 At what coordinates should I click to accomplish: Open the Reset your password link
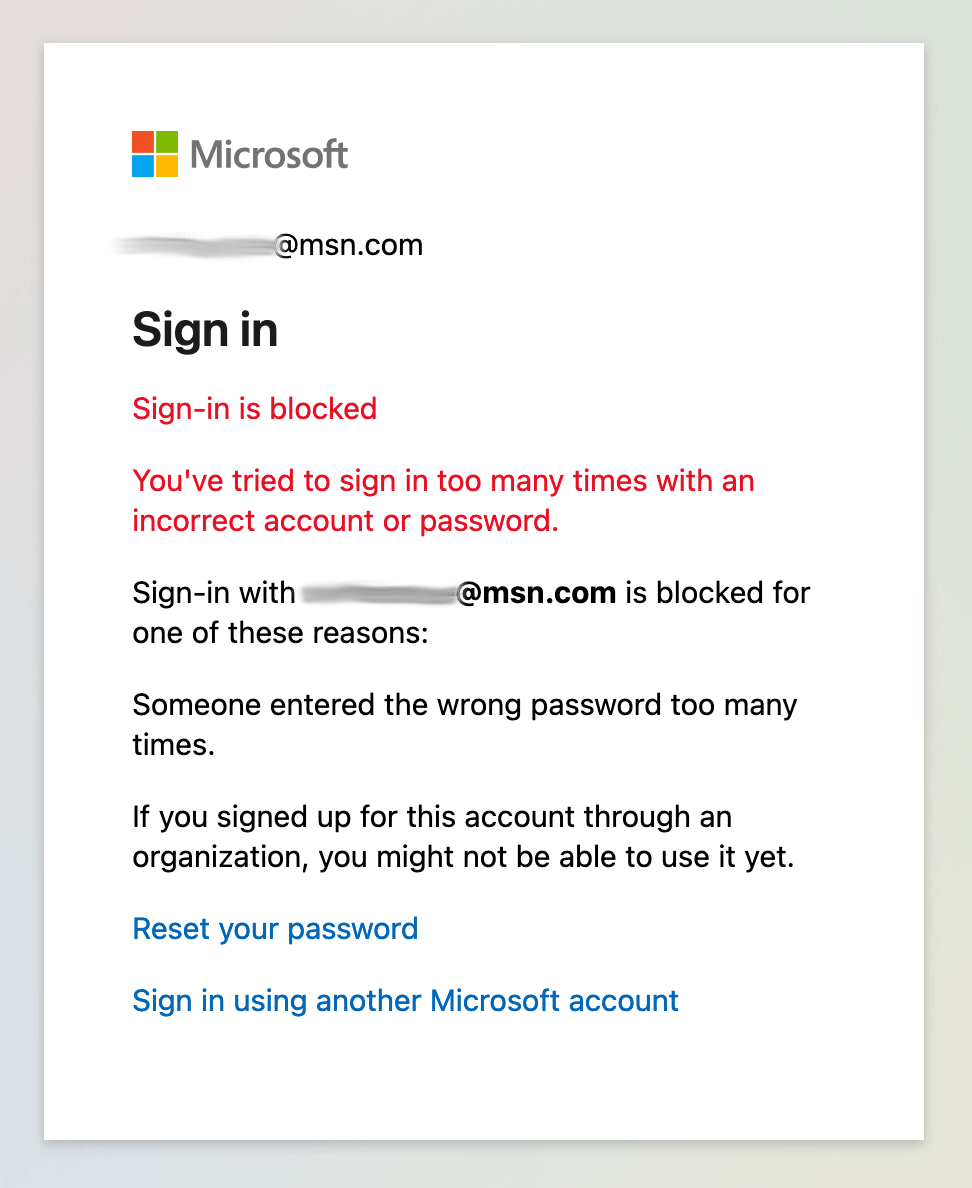[275, 929]
